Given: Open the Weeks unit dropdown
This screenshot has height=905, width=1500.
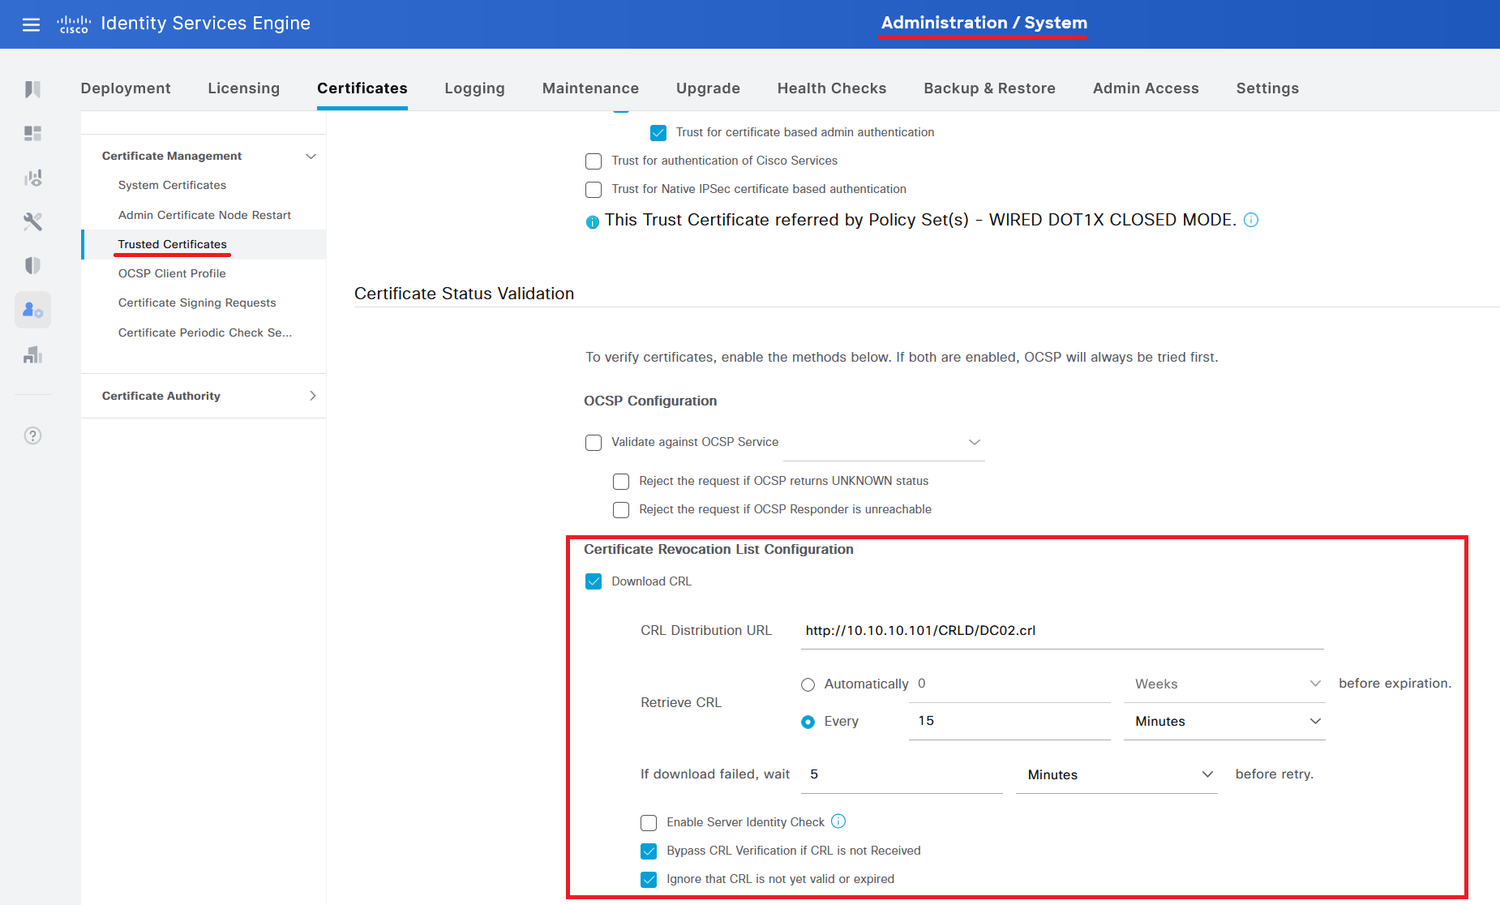Looking at the screenshot, I should click(x=1224, y=684).
